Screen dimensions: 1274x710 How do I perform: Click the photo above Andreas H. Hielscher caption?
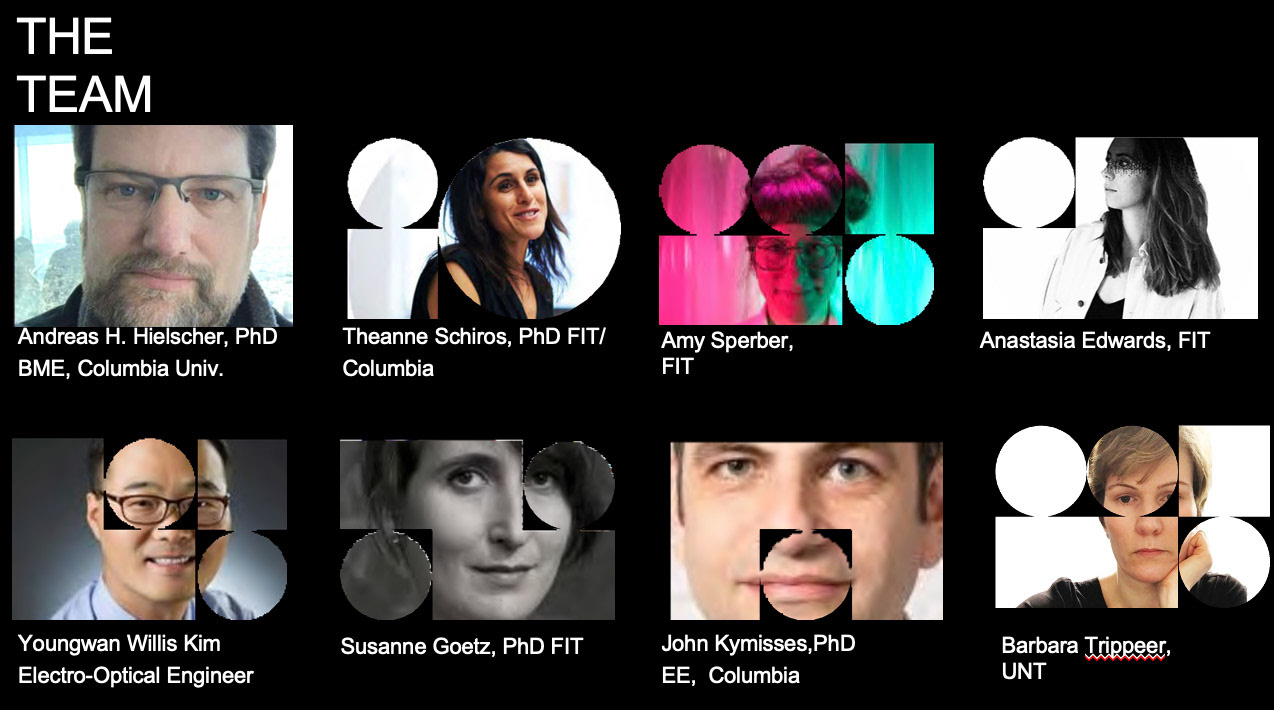(153, 225)
